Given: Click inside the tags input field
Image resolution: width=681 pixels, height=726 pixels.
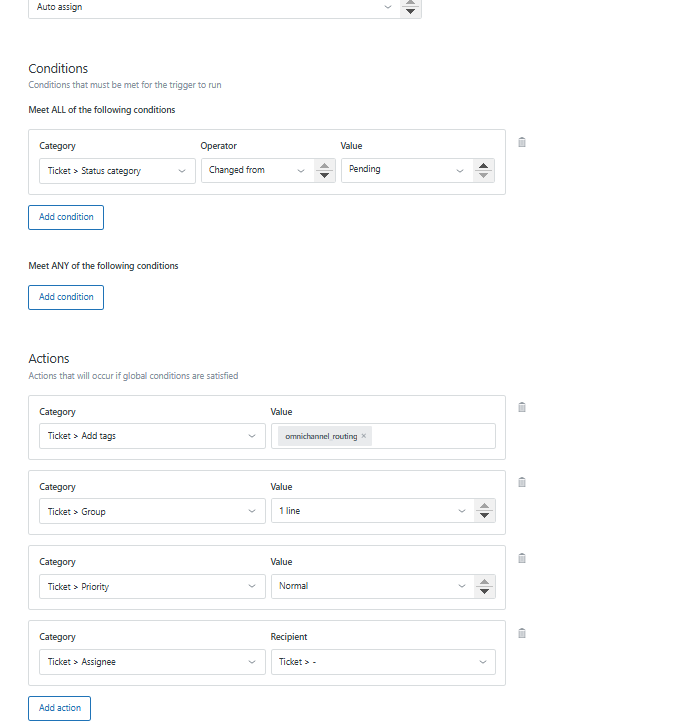Looking at the screenshot, I should [x=434, y=436].
